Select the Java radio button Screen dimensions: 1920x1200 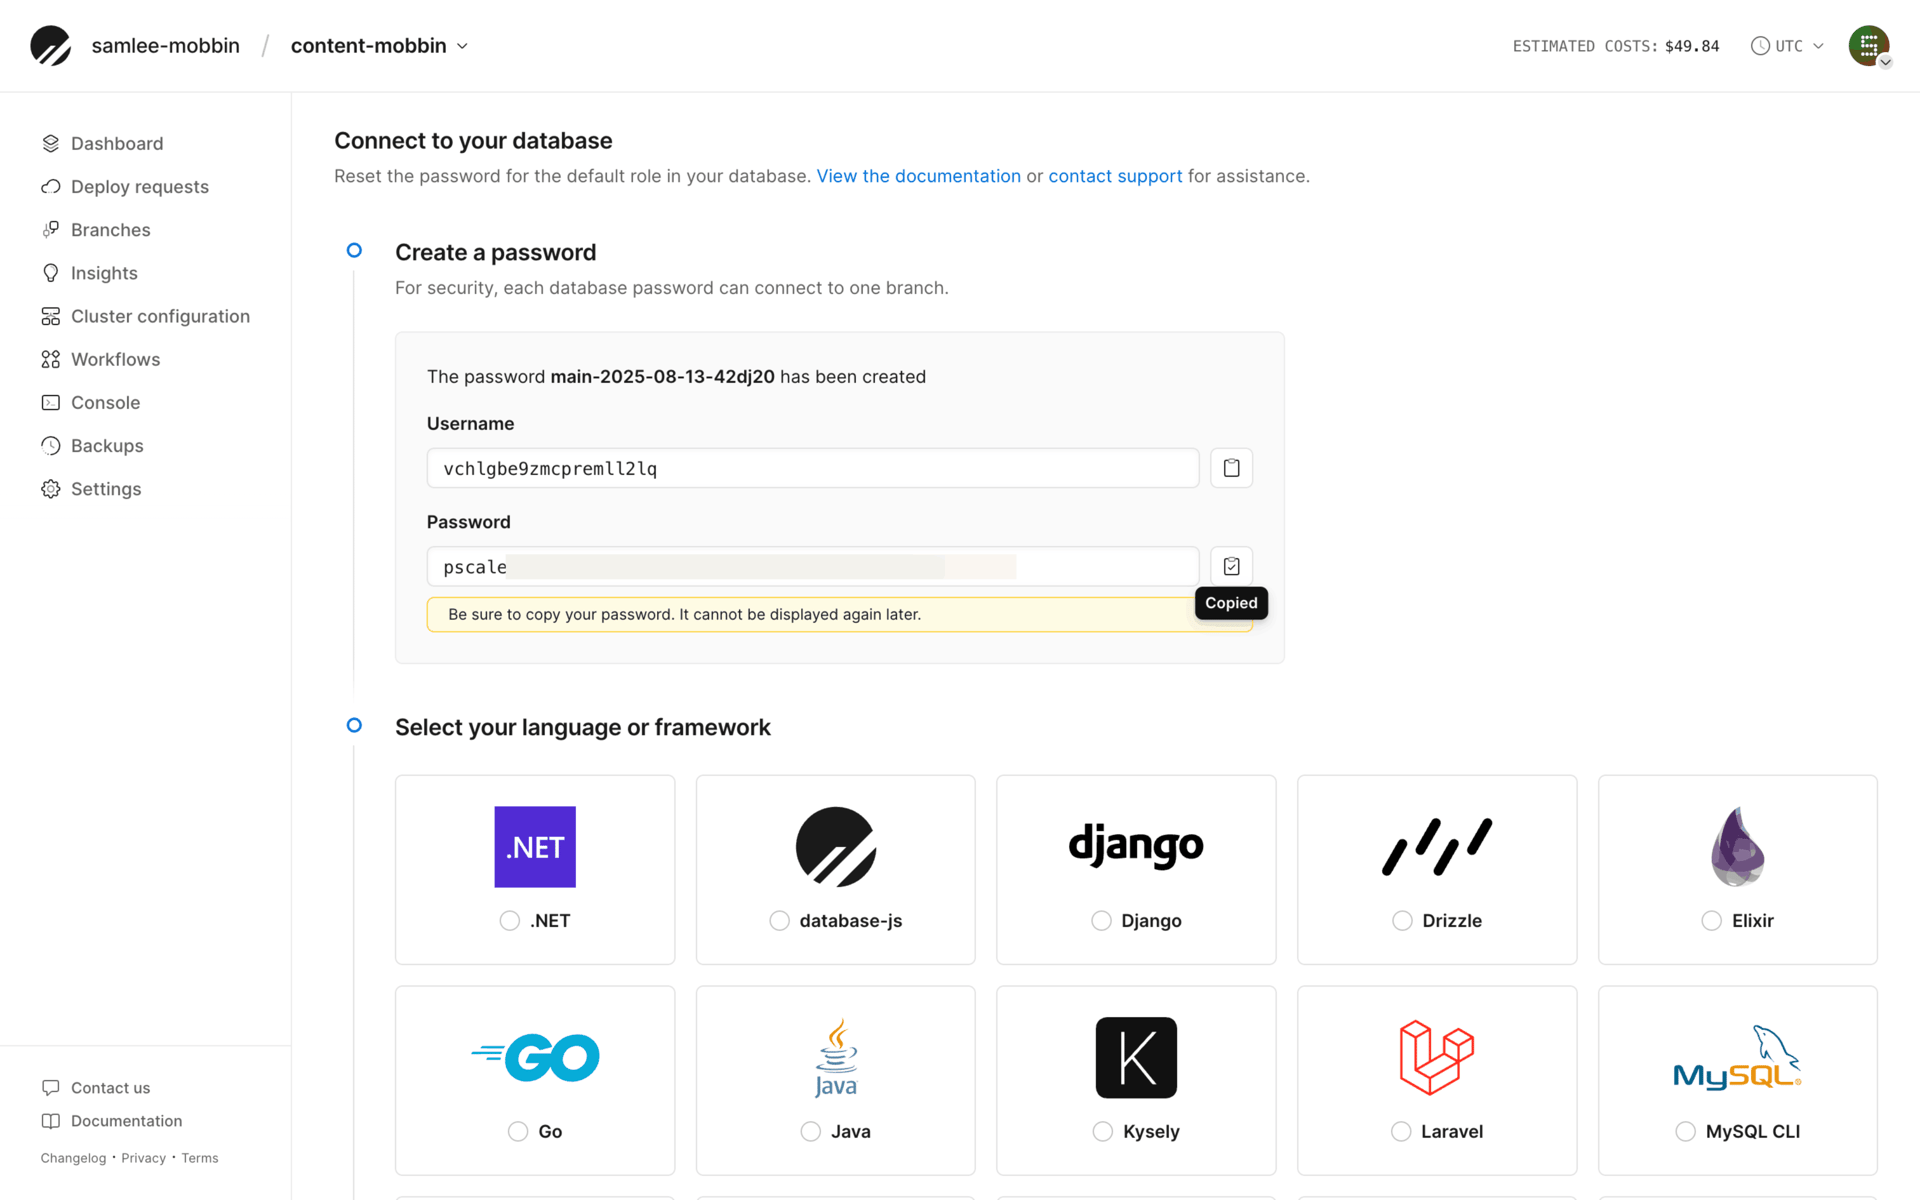point(811,1132)
